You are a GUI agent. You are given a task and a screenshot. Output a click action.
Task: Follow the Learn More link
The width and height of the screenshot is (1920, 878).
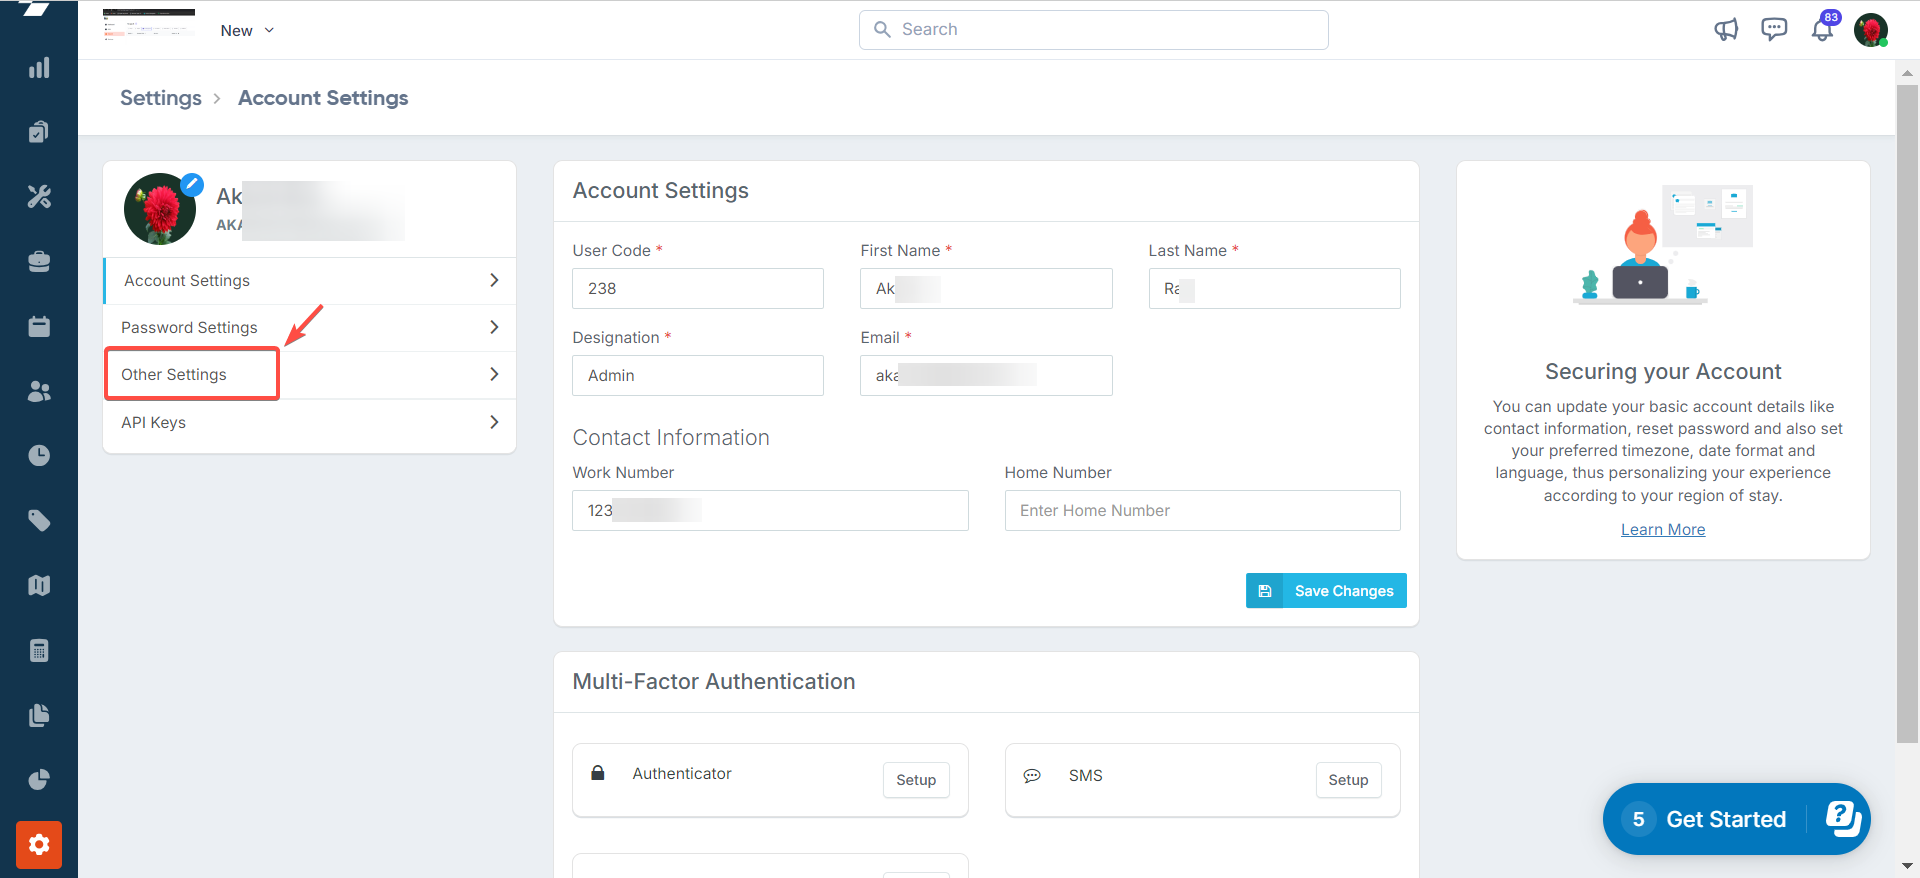[x=1662, y=530]
